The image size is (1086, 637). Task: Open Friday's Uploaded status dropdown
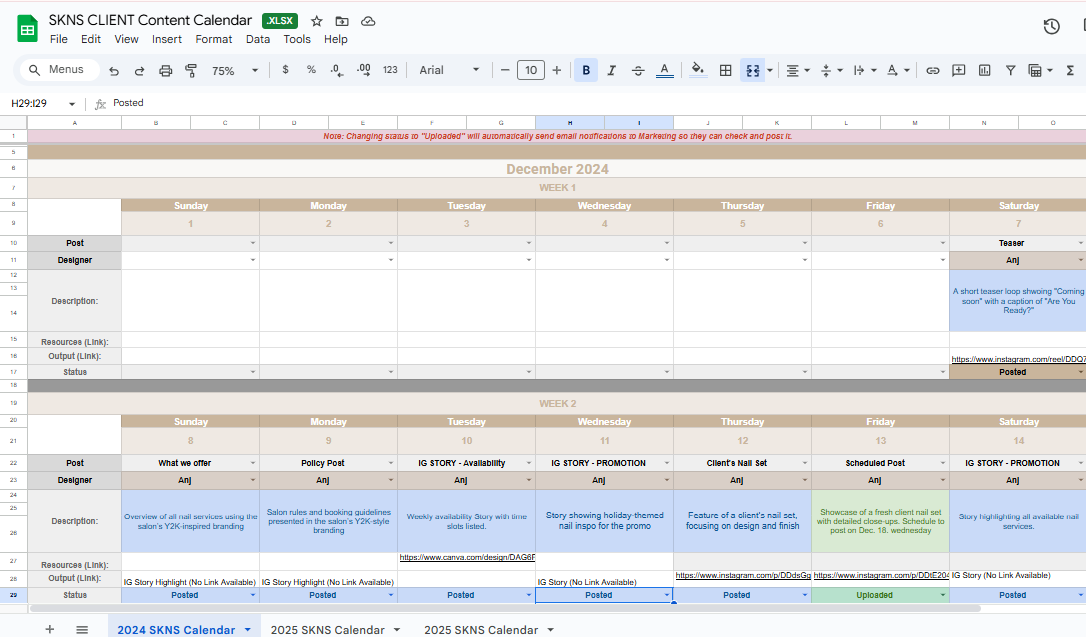click(942, 595)
